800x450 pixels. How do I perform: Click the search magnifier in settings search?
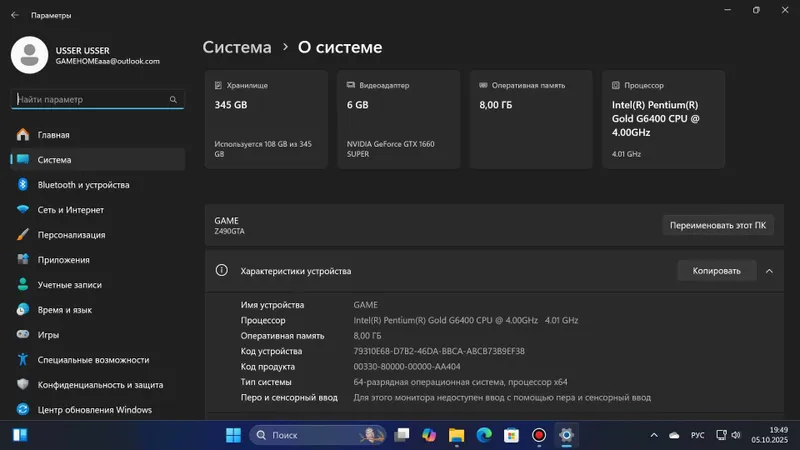coord(173,99)
